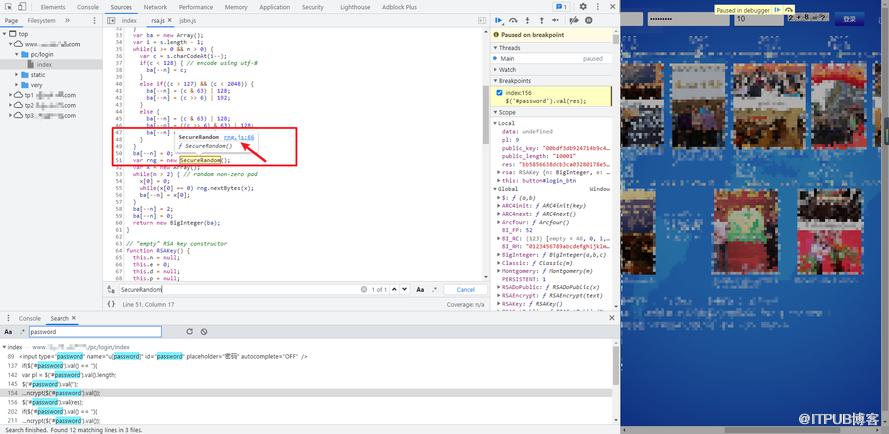The height and width of the screenshot is (434, 889).
Task: Clear the SecureRandom find field
Action: tap(364, 289)
